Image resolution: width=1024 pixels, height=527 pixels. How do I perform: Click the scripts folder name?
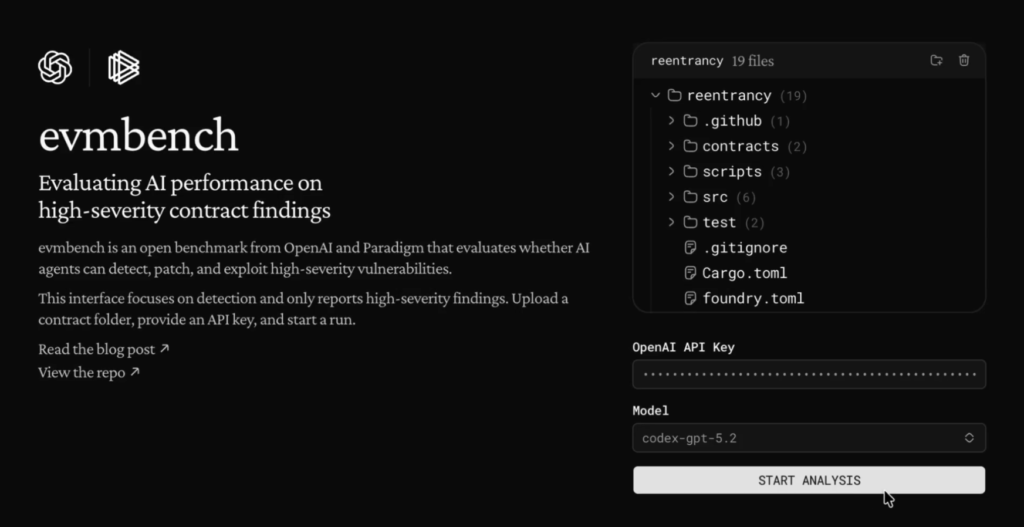point(732,172)
